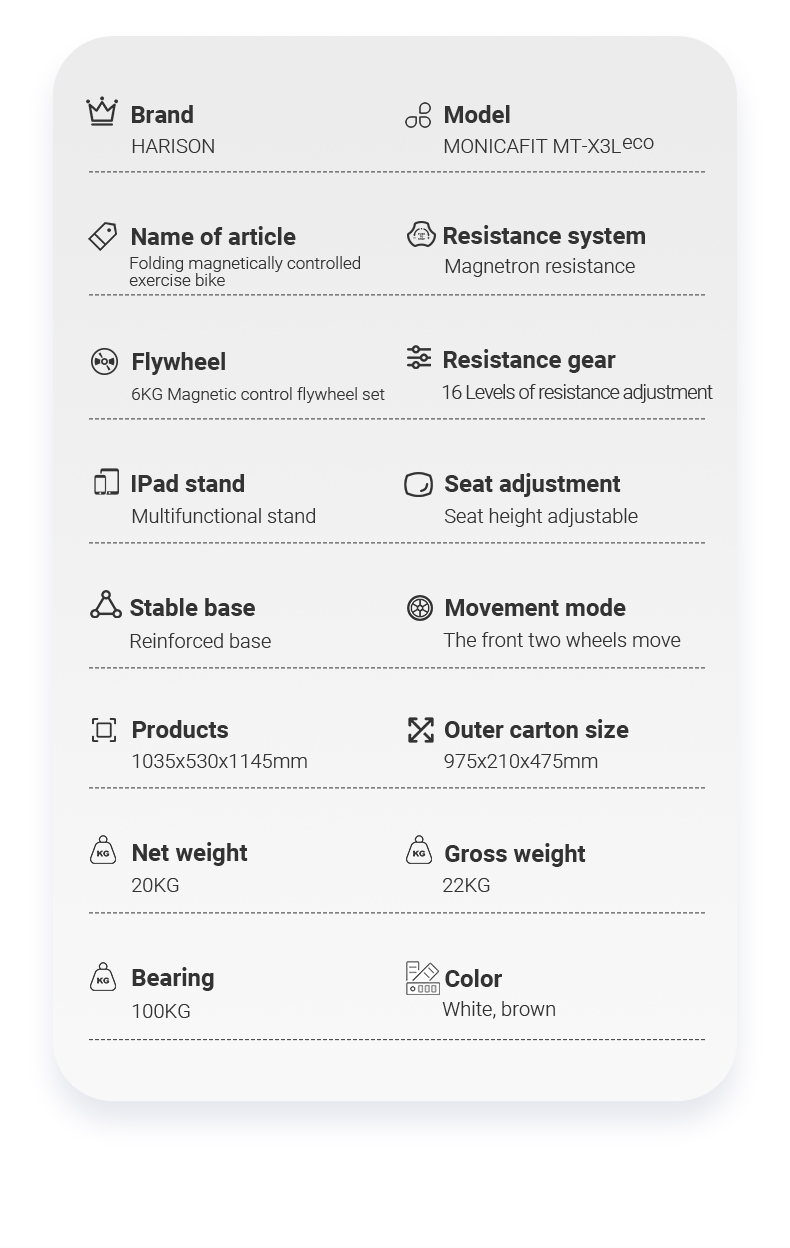This screenshot has width=790, height=1248.
Task: Click the Outer carton size heading
Action: tap(536, 730)
